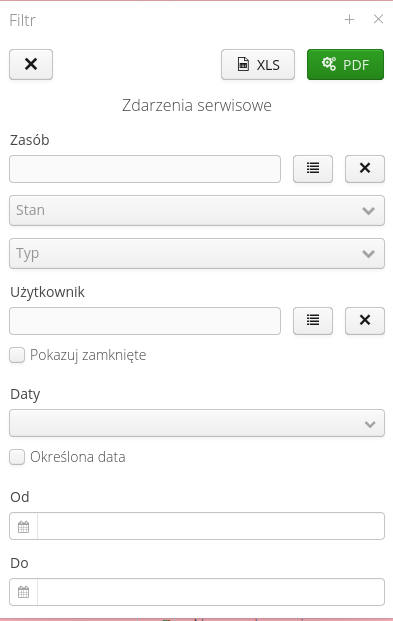The width and height of the screenshot is (393, 621).
Task: Click the plus icon in Filtr header
Action: point(349,19)
